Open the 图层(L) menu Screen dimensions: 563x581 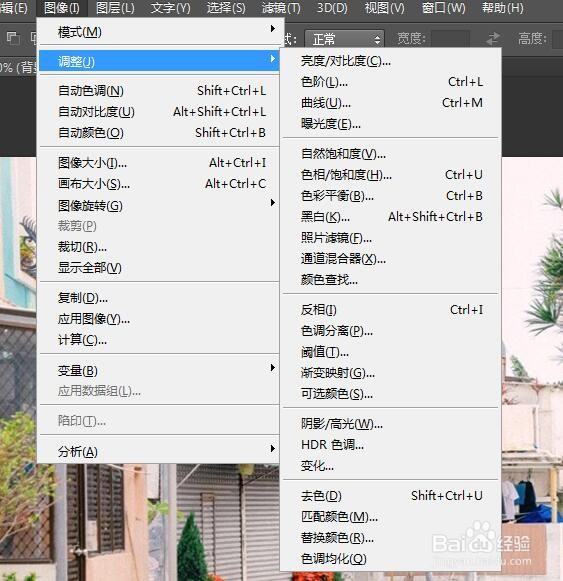(115, 8)
